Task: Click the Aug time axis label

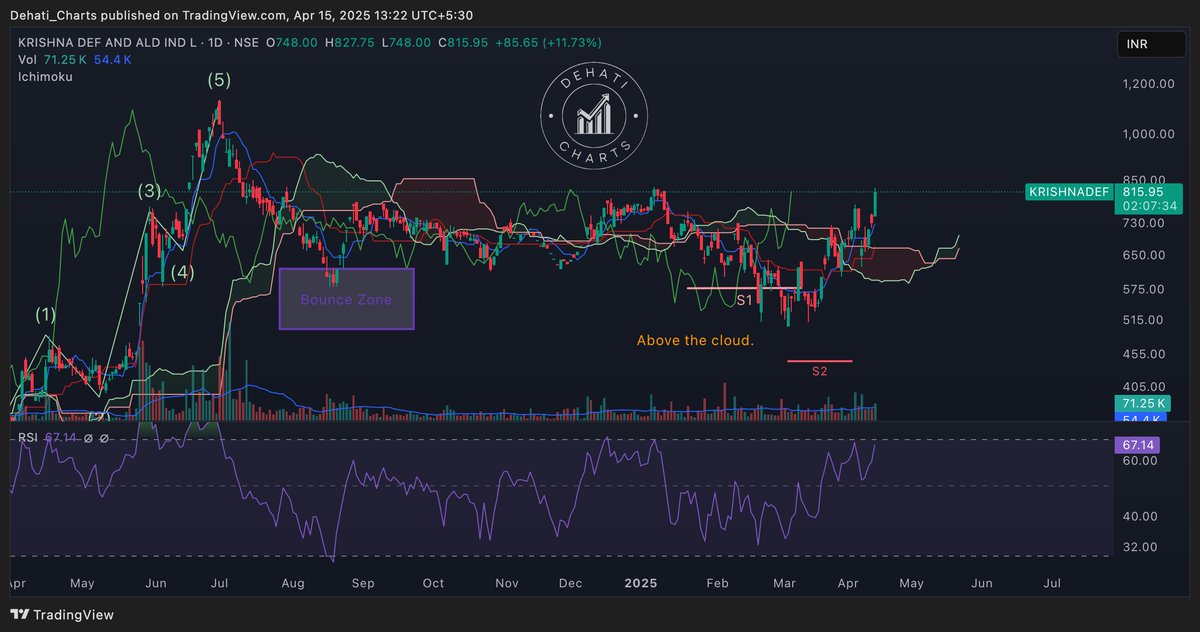Action: coord(293,583)
